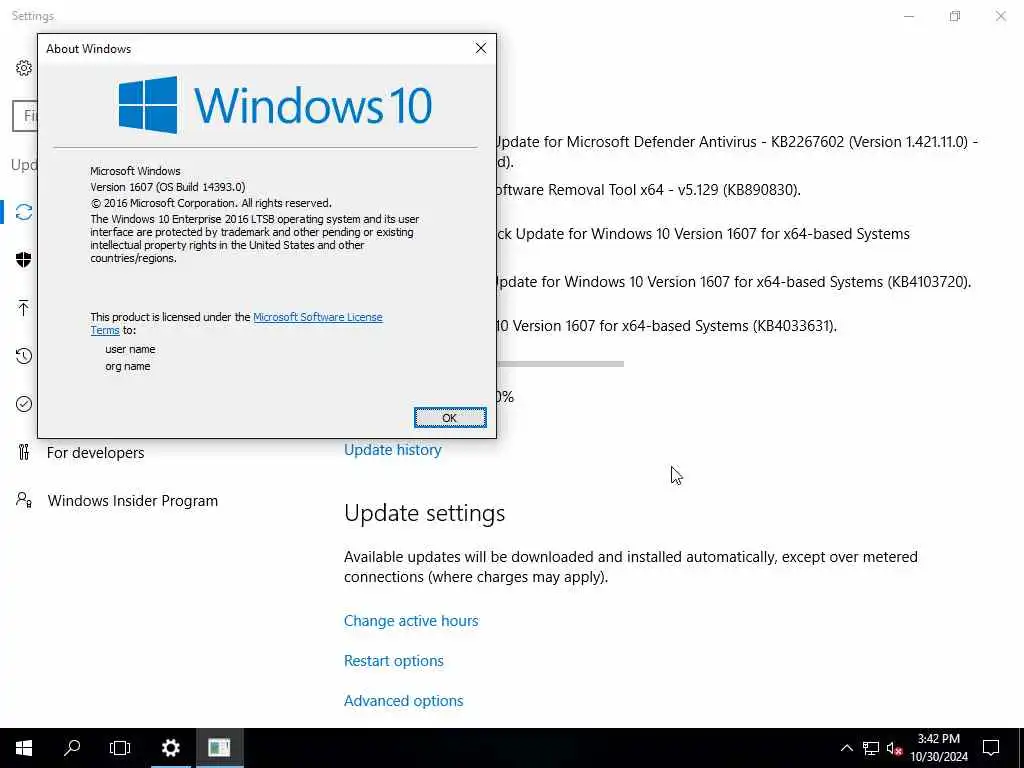Screen dimensions: 1024x768
Task: Close the Settings window
Action: [1000, 16]
